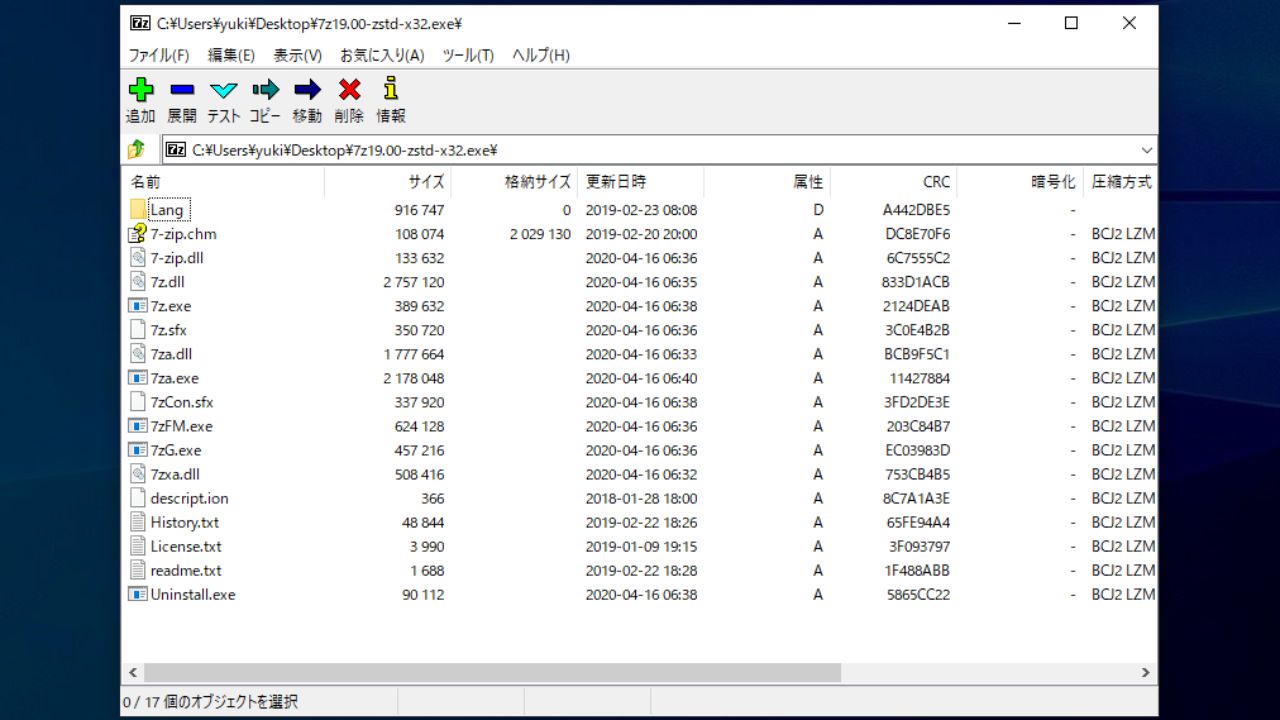Select the History.txt document icon
This screenshot has width=1280, height=720.
[138, 522]
